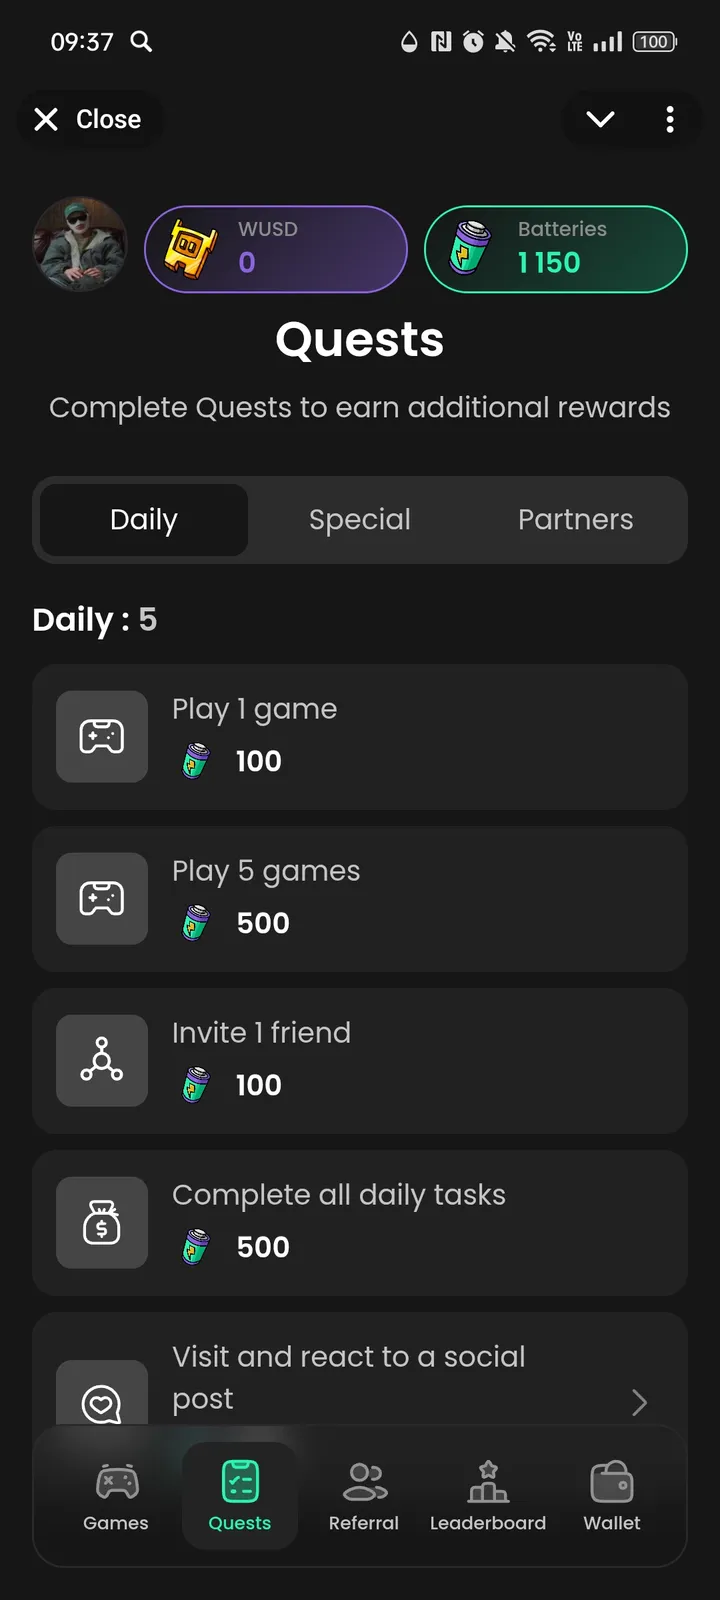Select the Daily quests tab
This screenshot has width=720, height=1600.
pos(144,520)
